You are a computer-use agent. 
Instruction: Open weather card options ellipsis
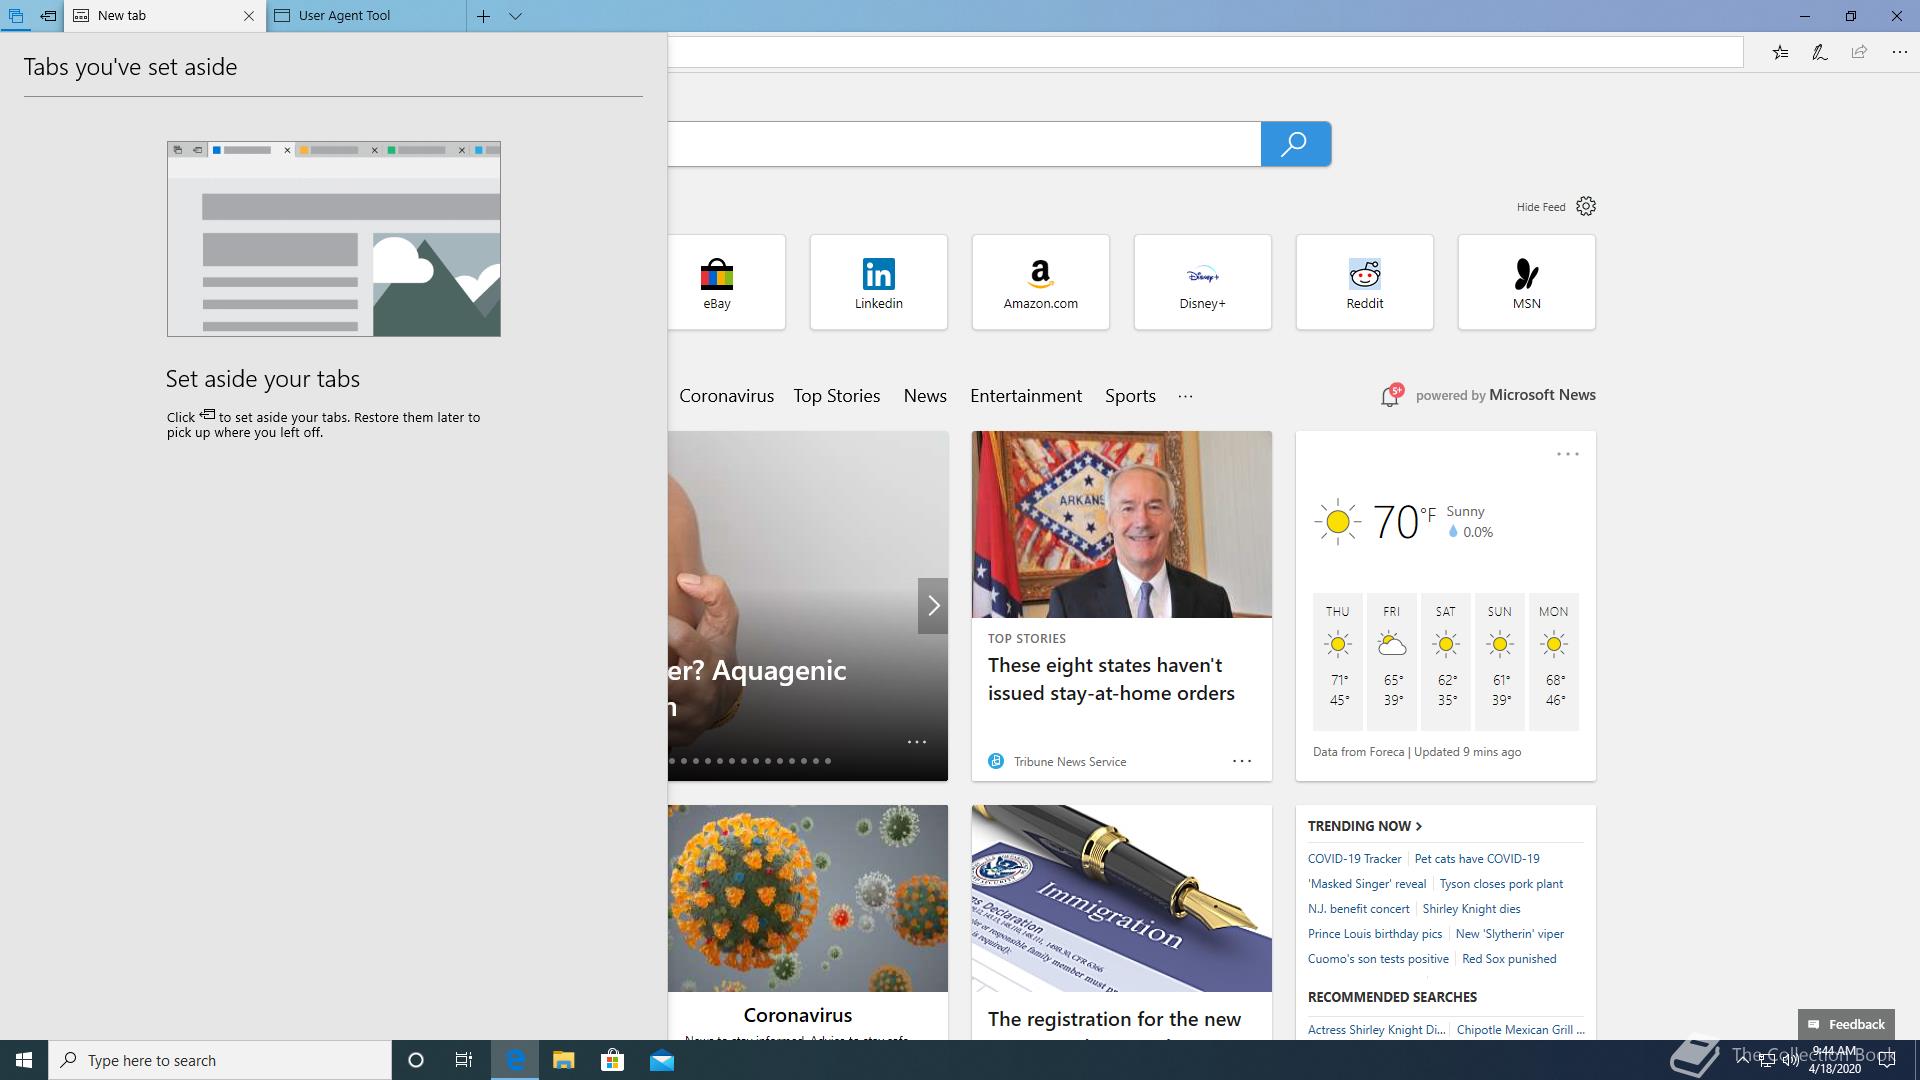pyautogui.click(x=1567, y=454)
